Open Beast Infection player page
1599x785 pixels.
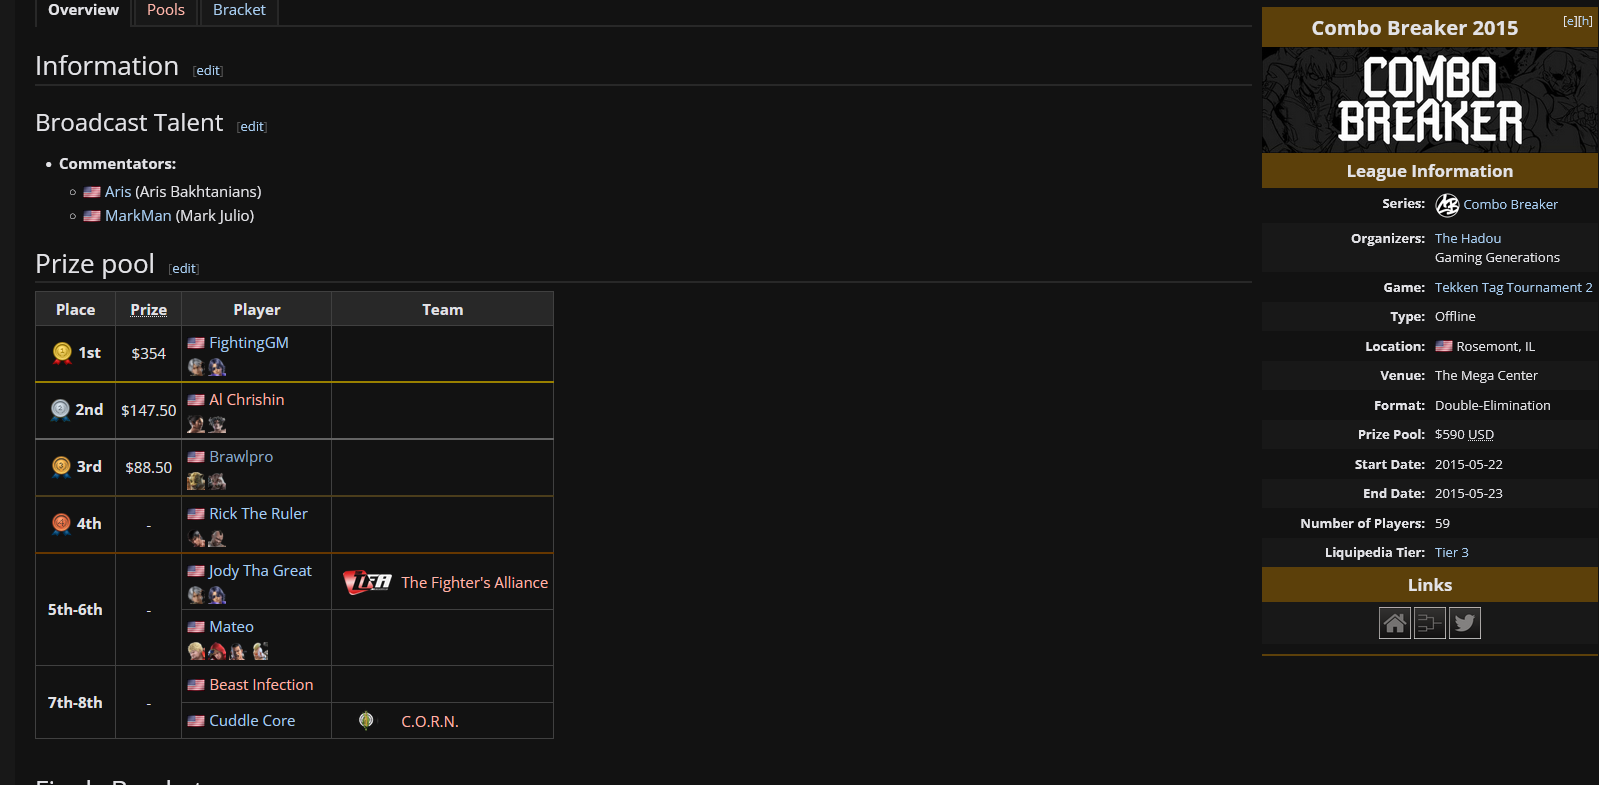pos(261,685)
